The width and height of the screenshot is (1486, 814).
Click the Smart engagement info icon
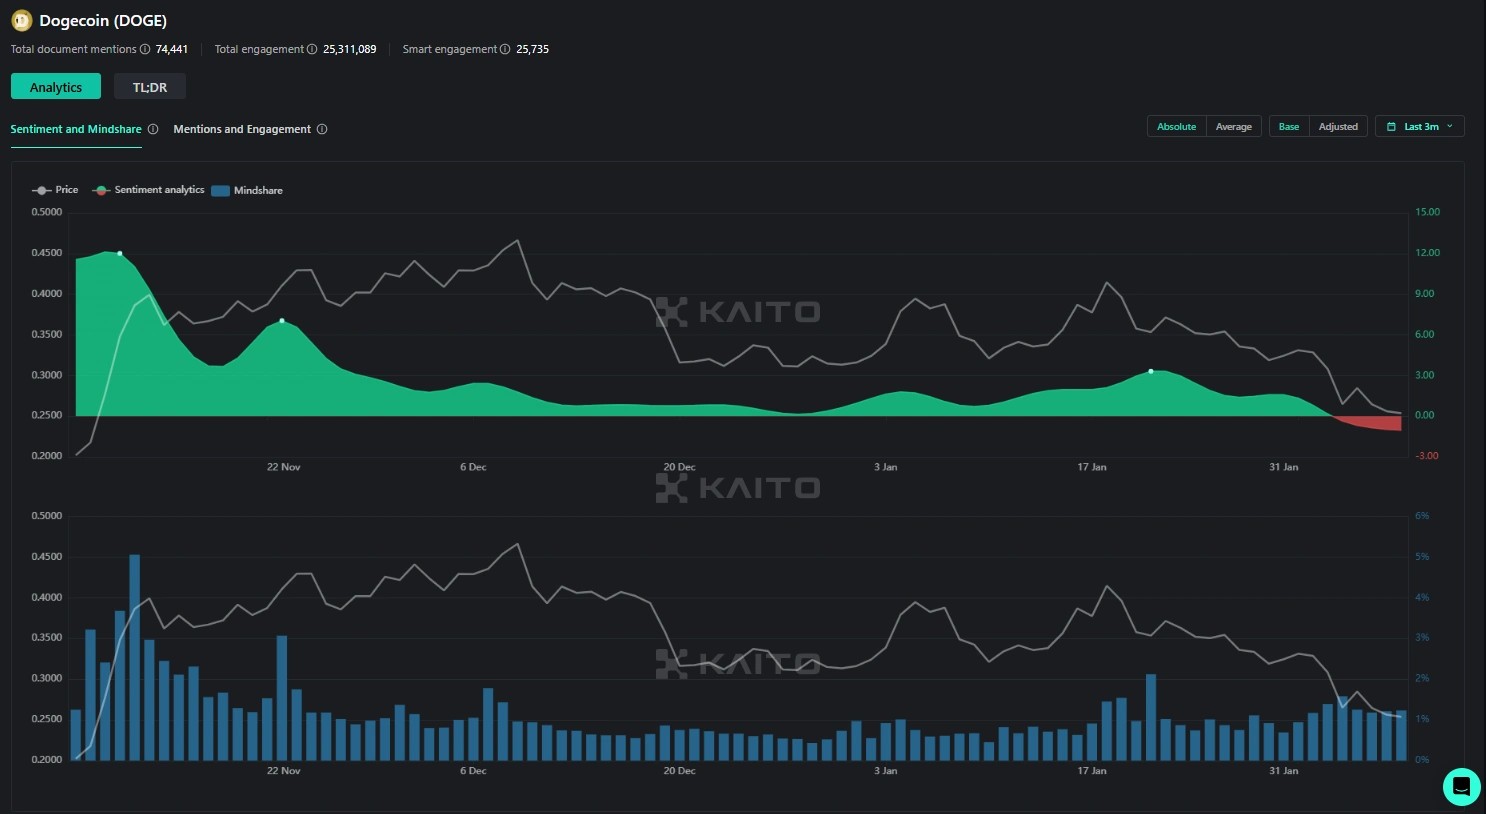point(505,49)
